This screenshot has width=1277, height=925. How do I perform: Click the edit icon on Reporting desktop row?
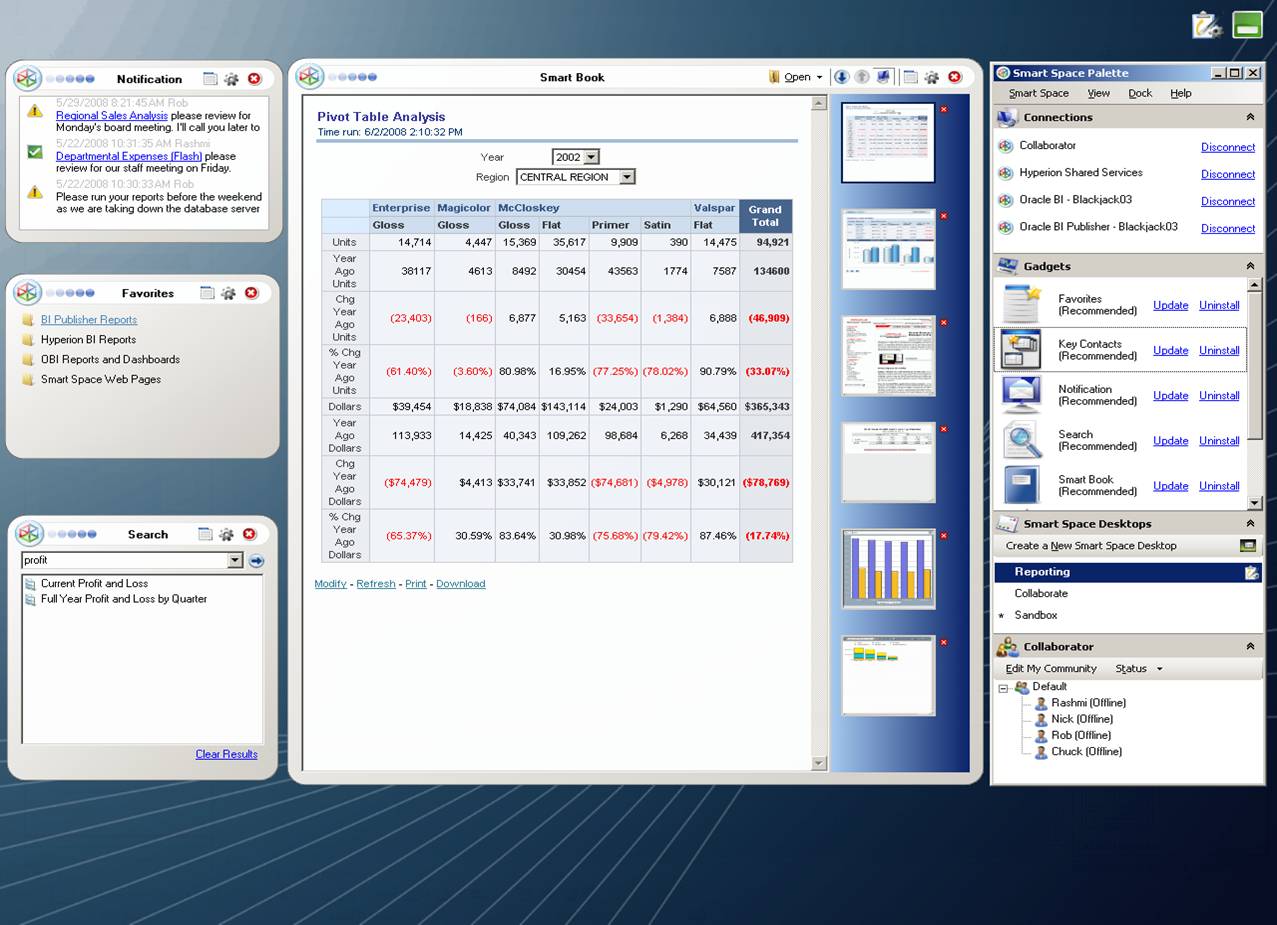[1251, 572]
